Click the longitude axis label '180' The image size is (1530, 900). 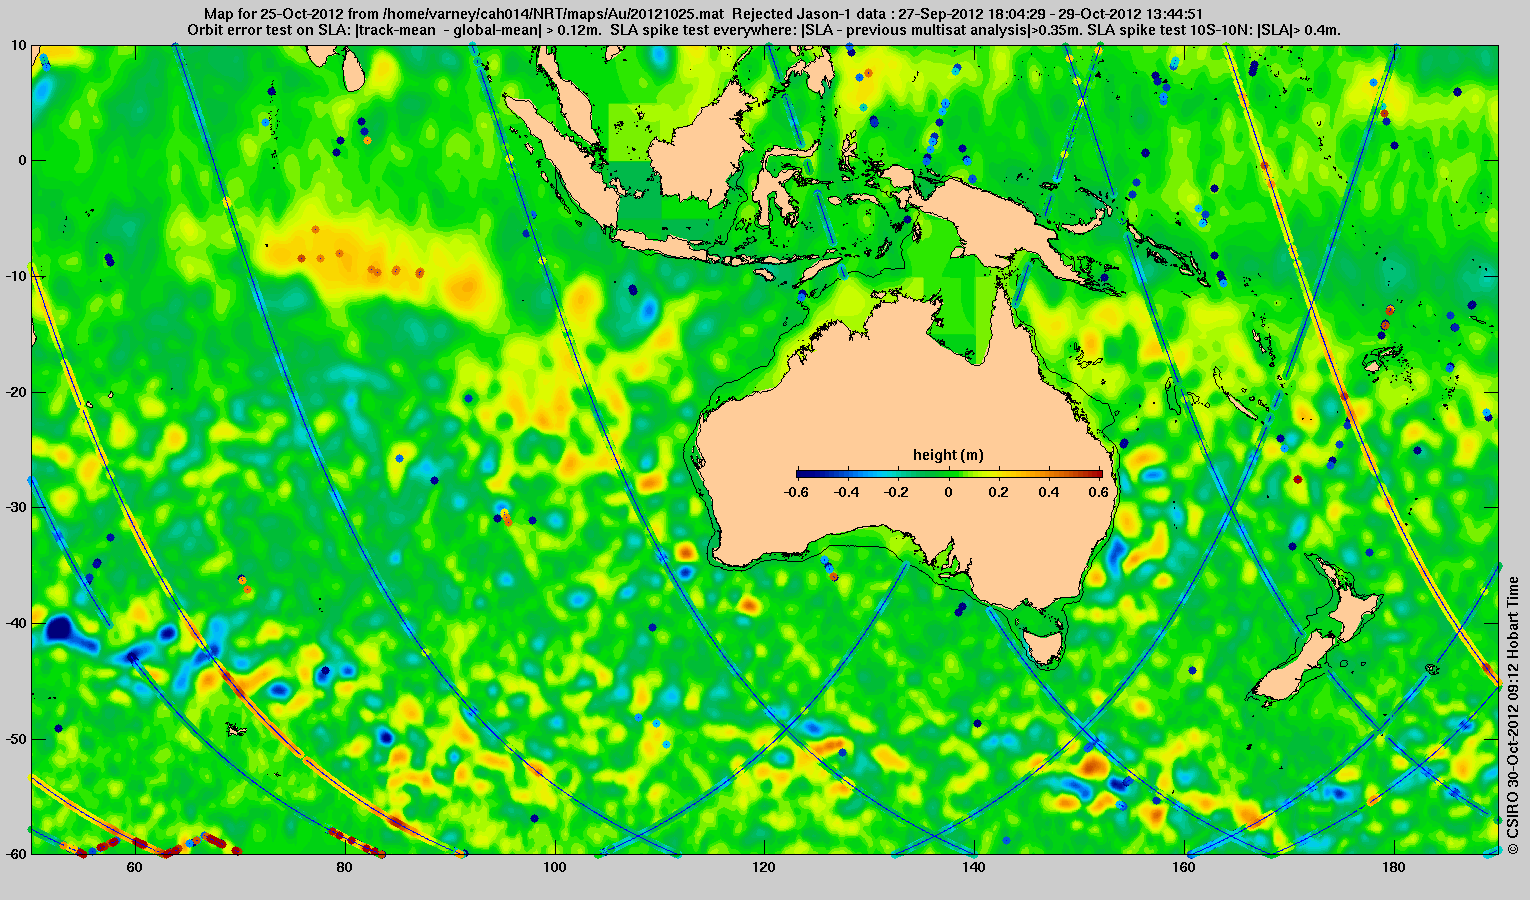pyautogui.click(x=1394, y=867)
